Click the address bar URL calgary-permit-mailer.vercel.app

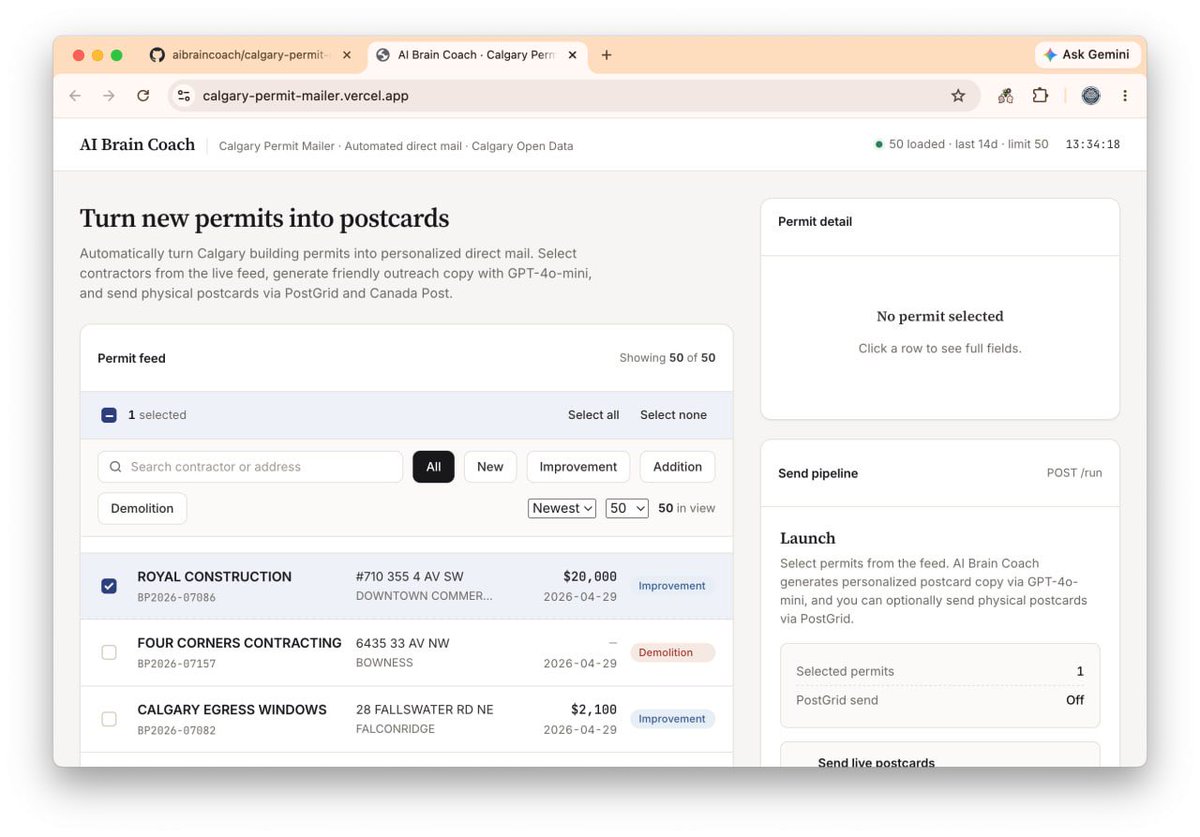306,96
